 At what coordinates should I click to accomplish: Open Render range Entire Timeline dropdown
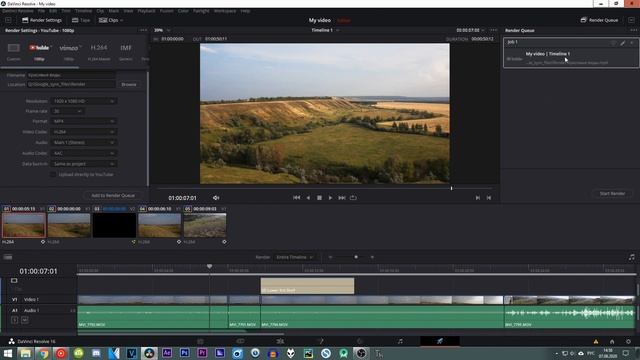295,257
